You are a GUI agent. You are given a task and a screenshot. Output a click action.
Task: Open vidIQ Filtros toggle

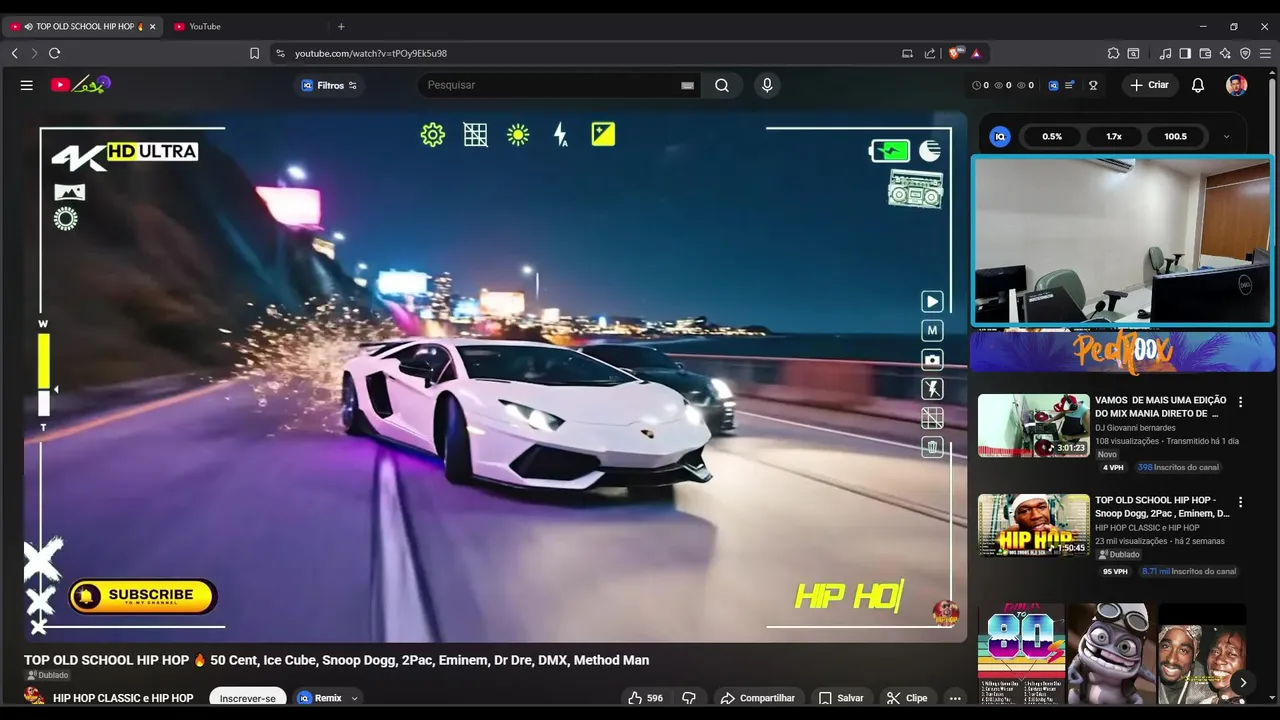(329, 85)
